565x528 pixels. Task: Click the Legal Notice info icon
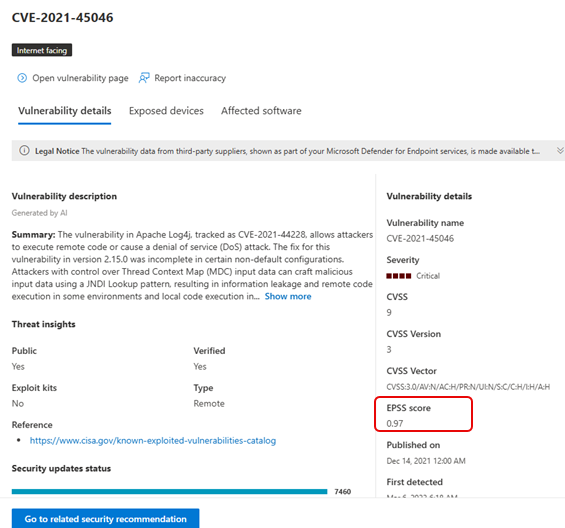pos(24,150)
